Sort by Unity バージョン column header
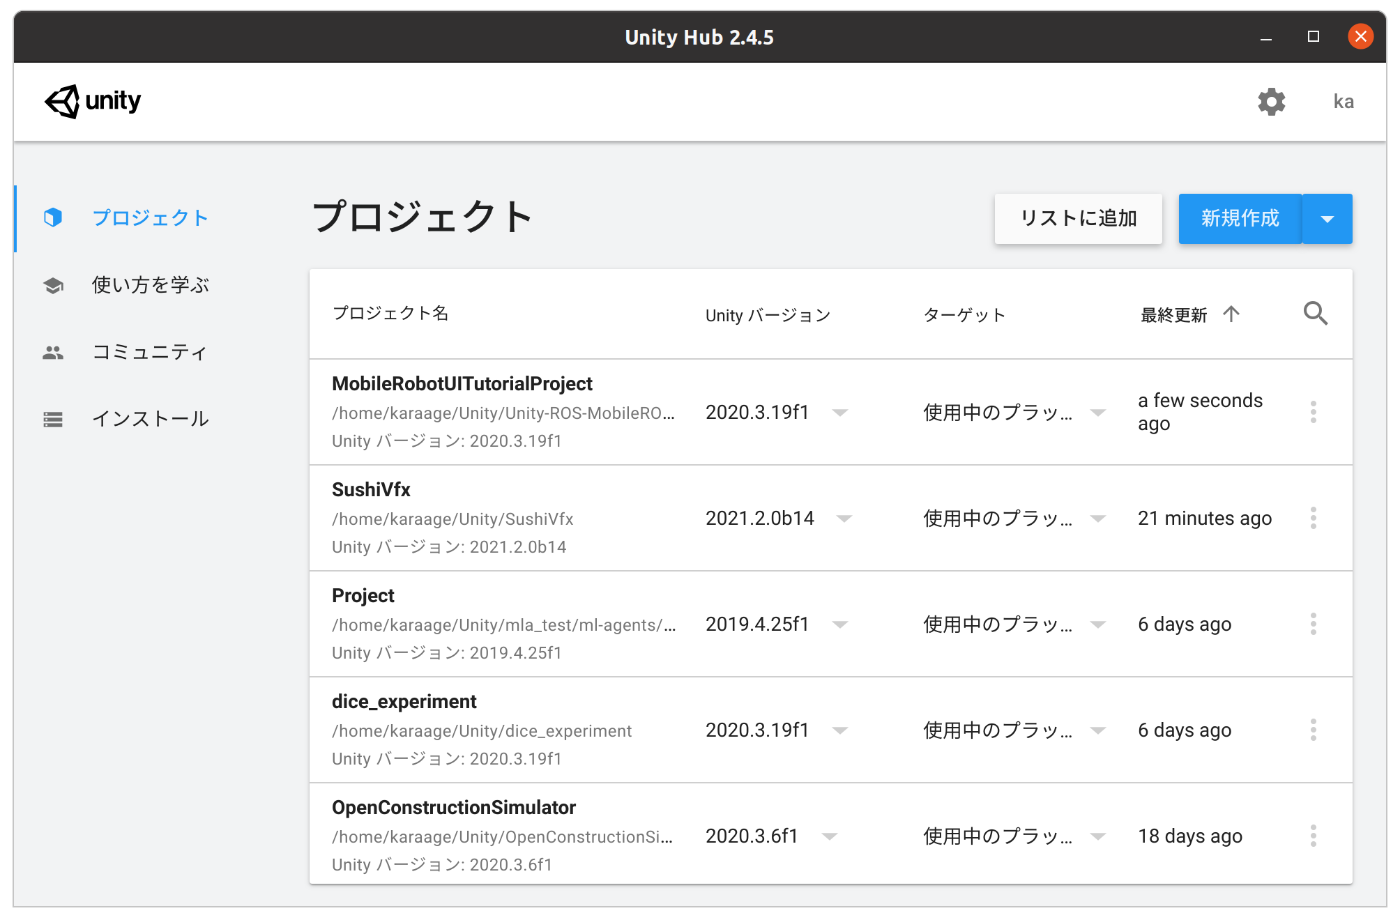The height and width of the screenshot is (920, 1400). coord(768,315)
